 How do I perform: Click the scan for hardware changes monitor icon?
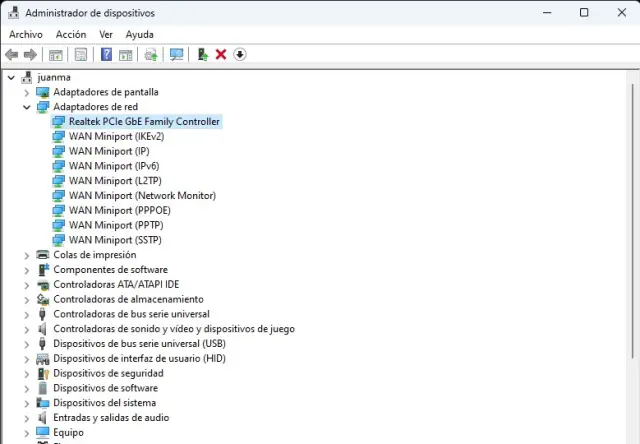pyautogui.click(x=176, y=54)
